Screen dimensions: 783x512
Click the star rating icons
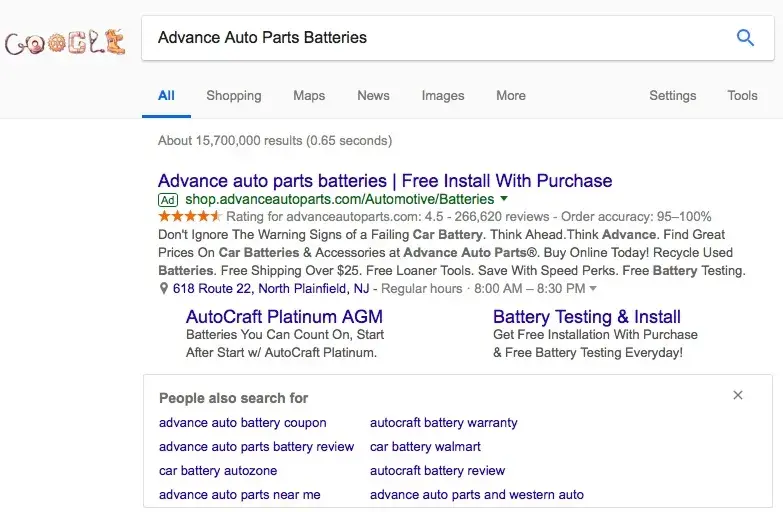click(190, 216)
